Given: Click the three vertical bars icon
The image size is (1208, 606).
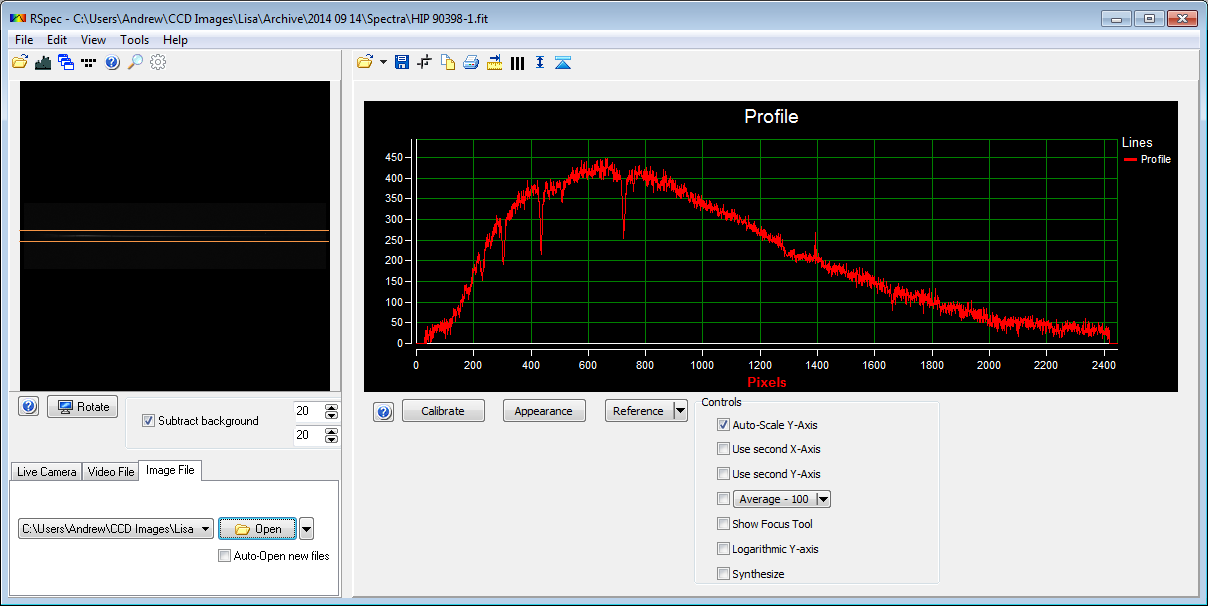Looking at the screenshot, I should [x=517, y=63].
